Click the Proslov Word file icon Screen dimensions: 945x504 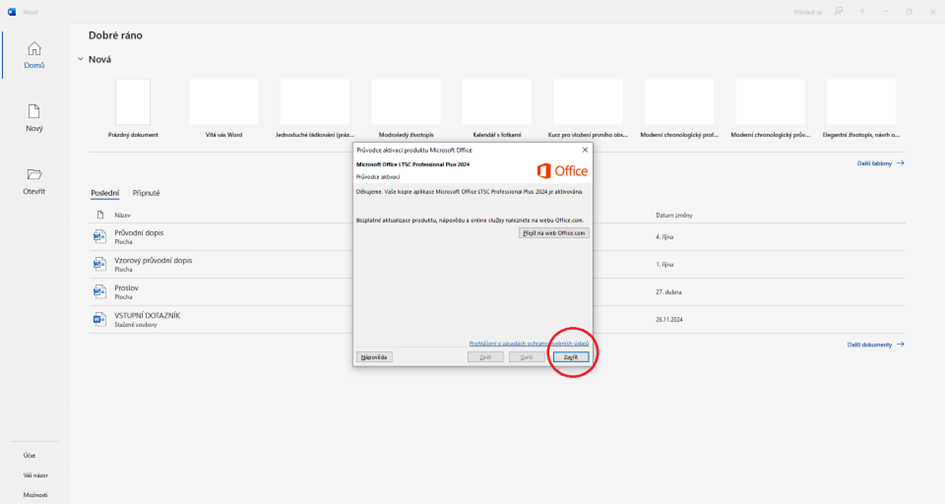[x=99, y=292]
